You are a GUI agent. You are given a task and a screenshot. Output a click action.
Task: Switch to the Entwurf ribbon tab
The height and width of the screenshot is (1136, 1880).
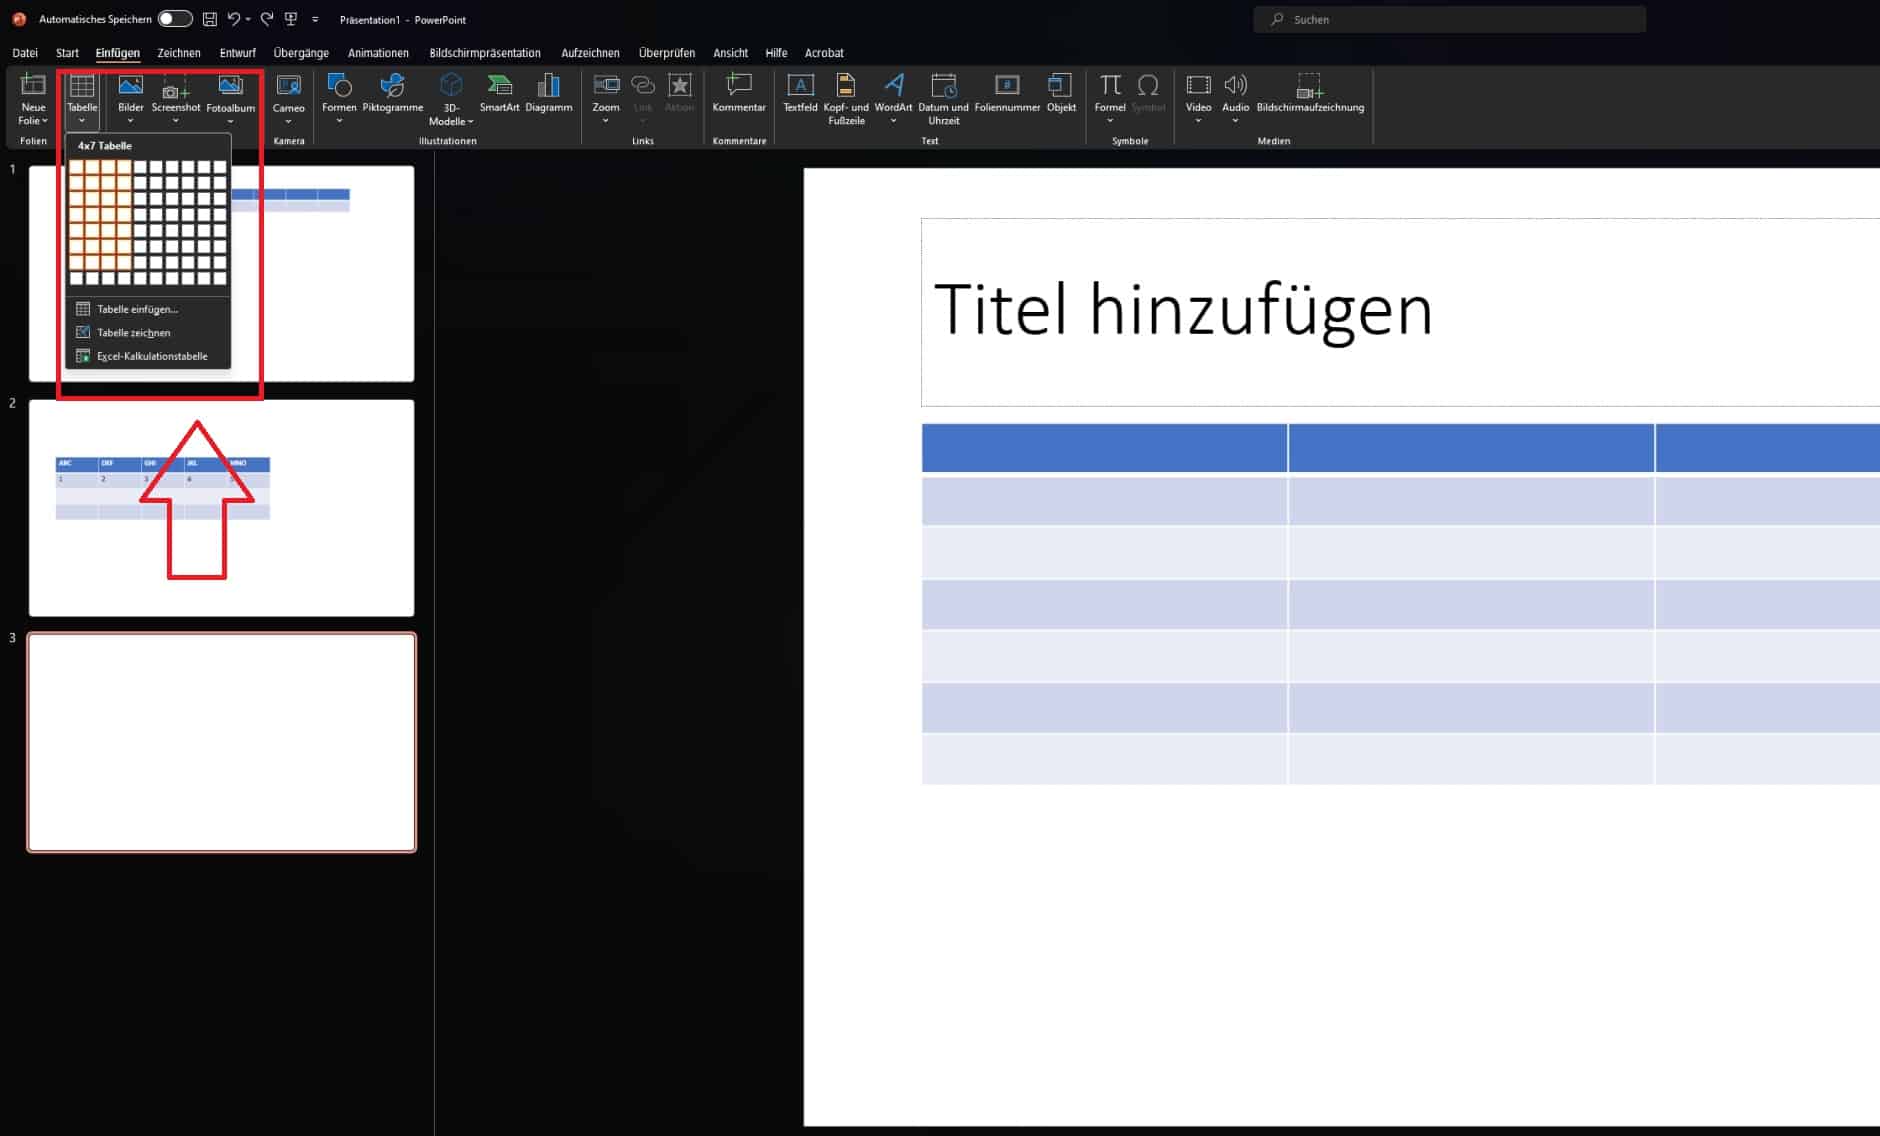[237, 53]
